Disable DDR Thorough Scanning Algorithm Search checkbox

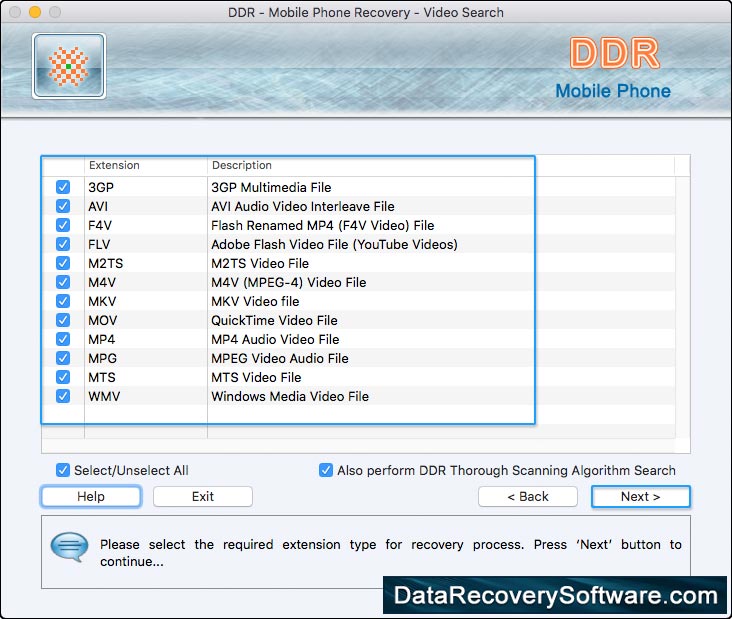click(x=326, y=470)
